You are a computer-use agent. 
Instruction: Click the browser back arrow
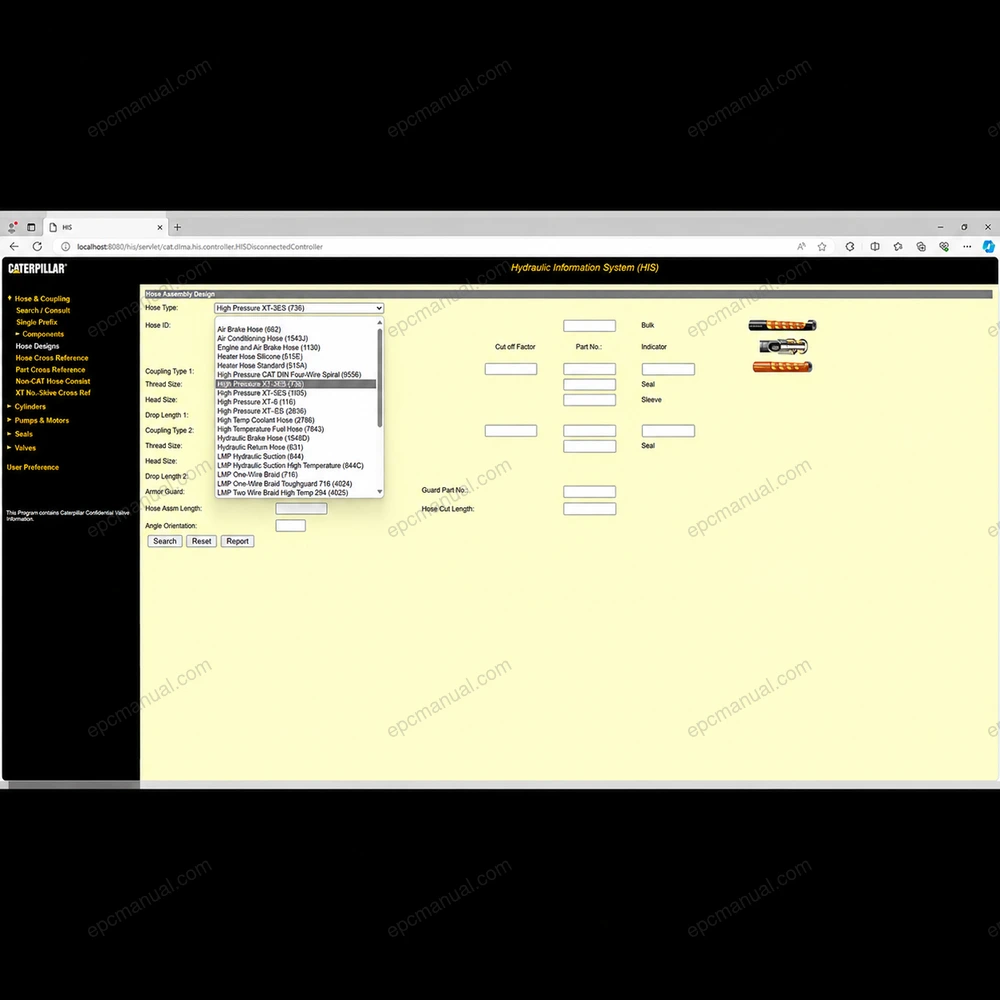click(x=14, y=247)
